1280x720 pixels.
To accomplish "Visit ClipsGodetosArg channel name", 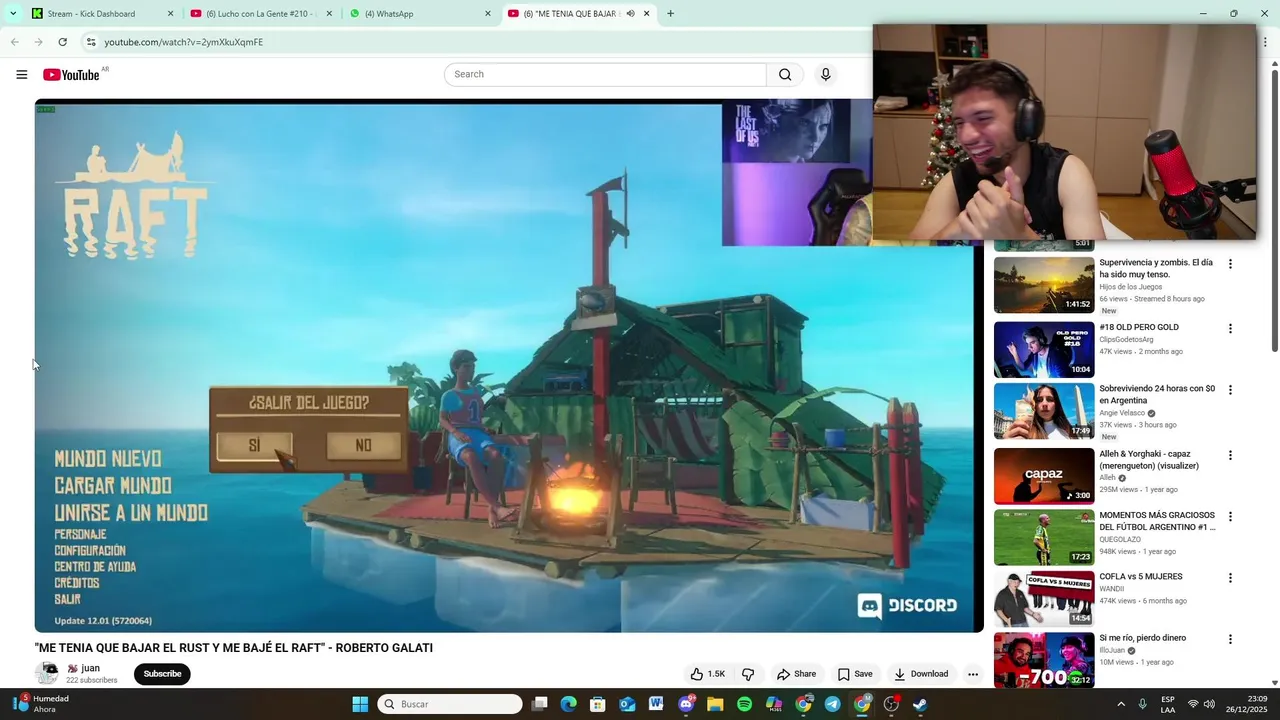I will [1126, 340].
